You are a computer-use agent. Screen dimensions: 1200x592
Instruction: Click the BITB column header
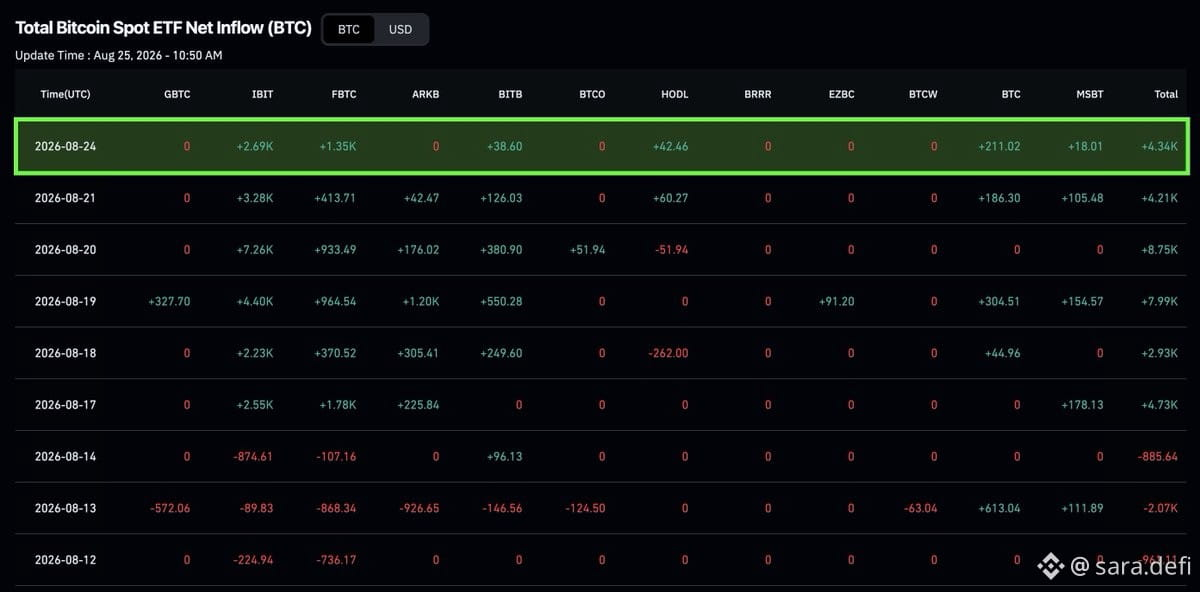tap(510, 94)
